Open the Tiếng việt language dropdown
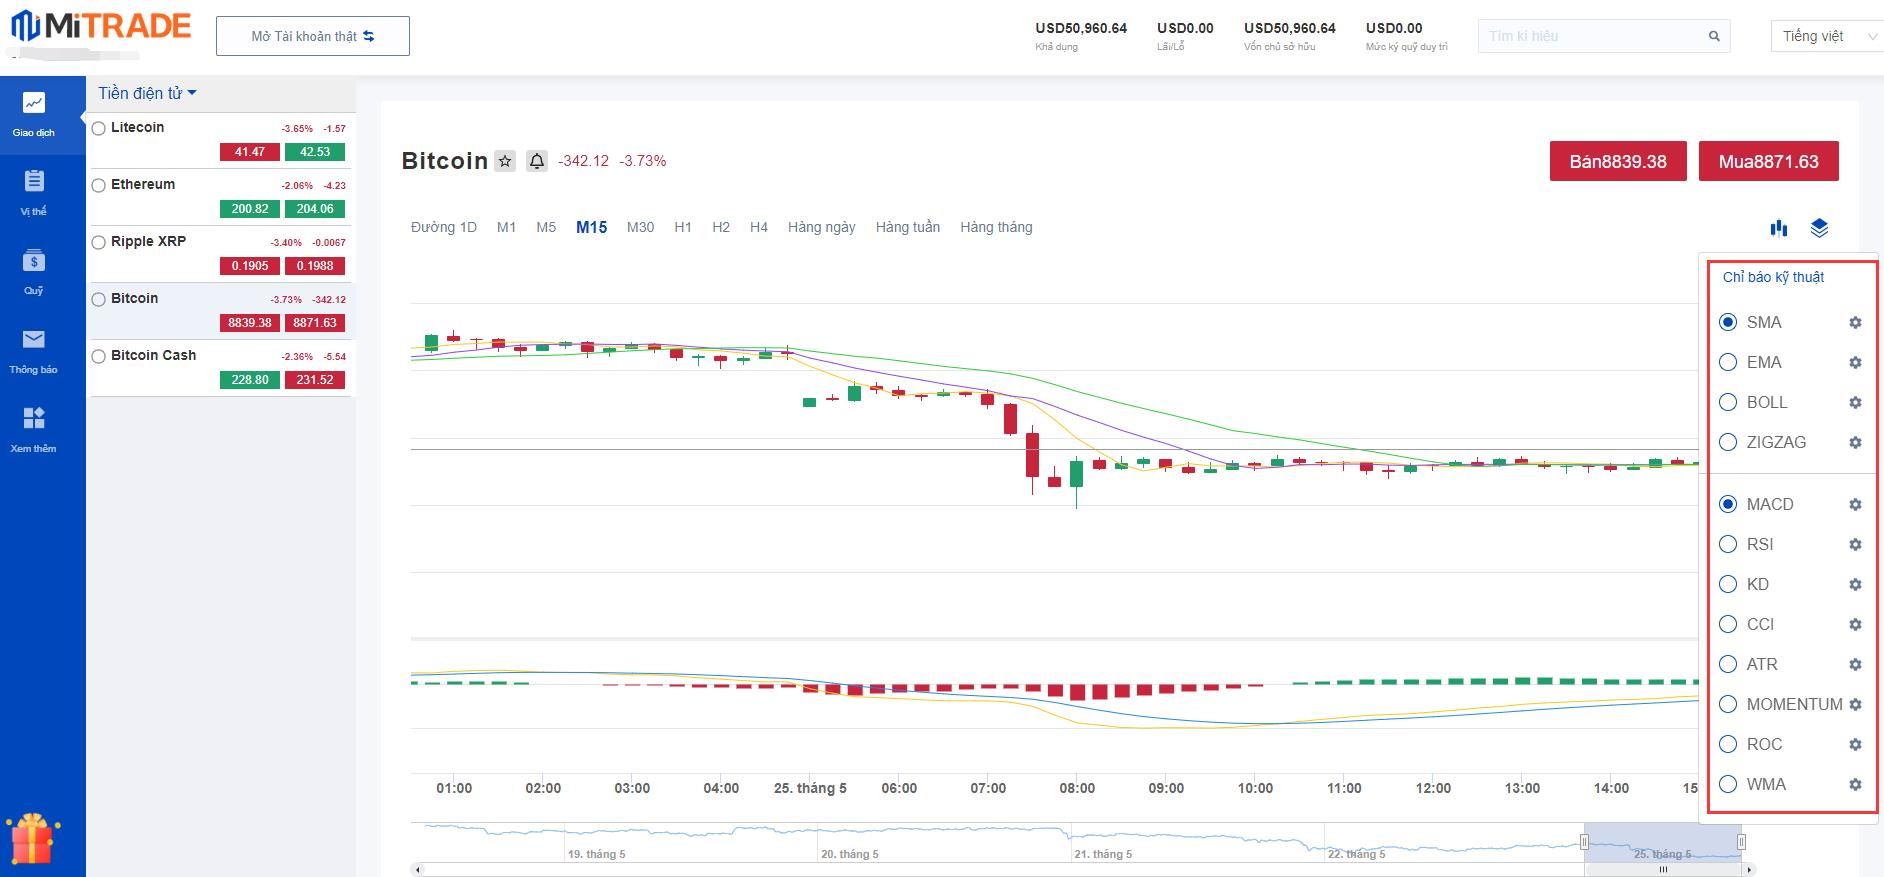This screenshot has height=877, width=1884. tap(1827, 36)
